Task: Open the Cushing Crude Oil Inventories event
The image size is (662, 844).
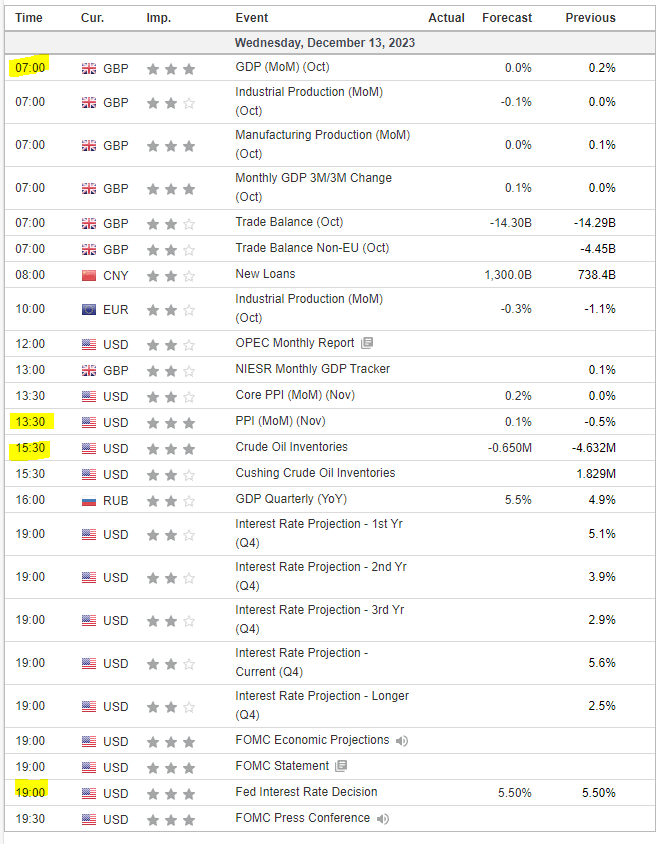Action: pos(315,473)
